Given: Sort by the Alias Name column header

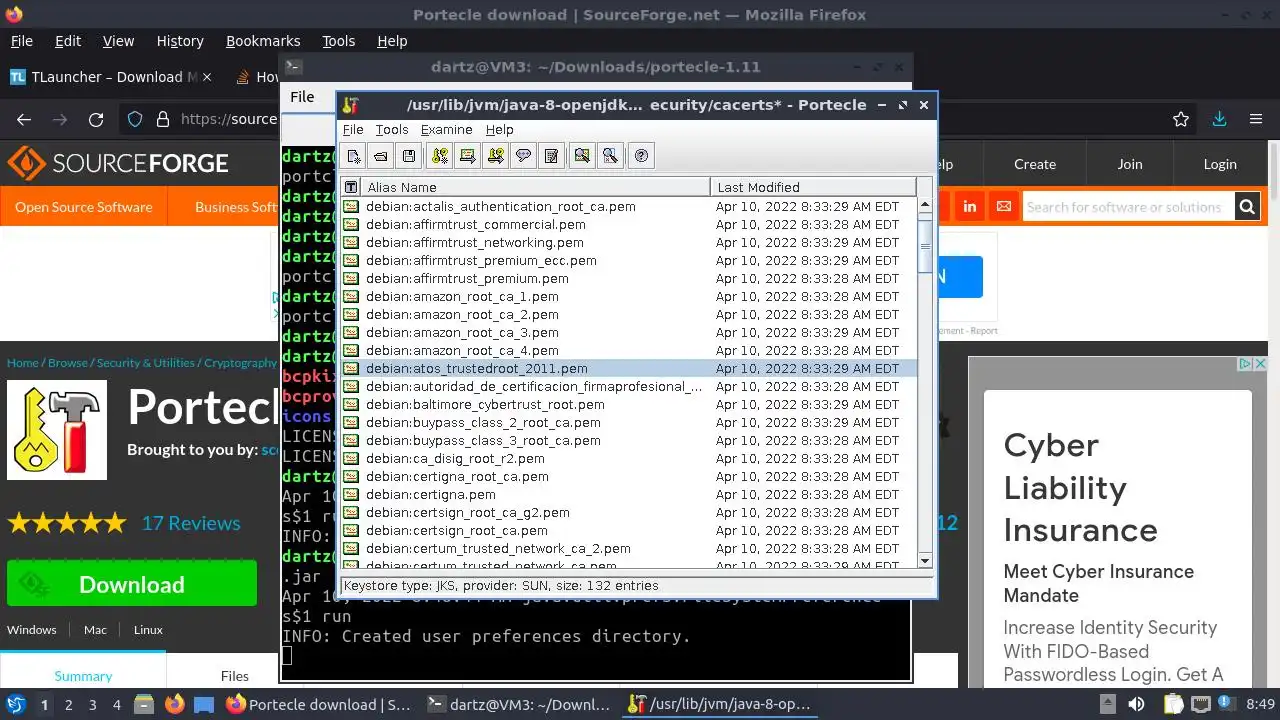Looking at the screenshot, I should [x=535, y=187].
